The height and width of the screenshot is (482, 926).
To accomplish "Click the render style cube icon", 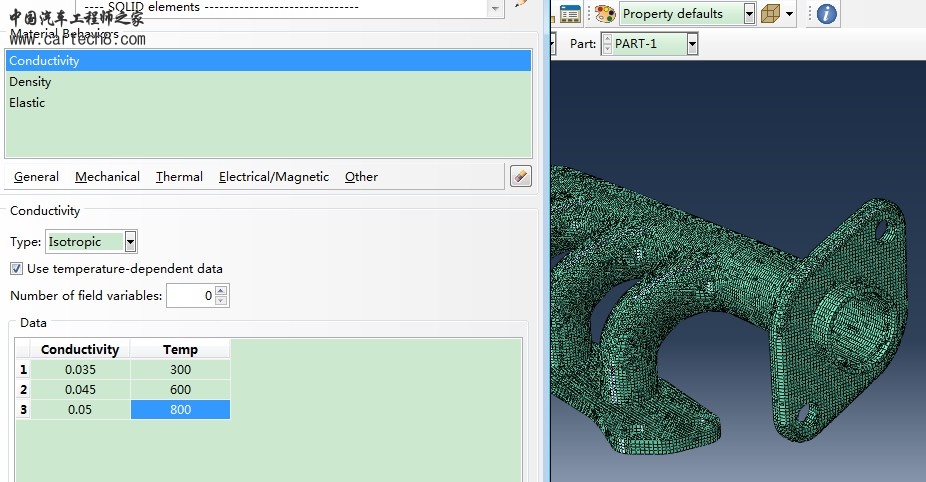I will tap(770, 14).
